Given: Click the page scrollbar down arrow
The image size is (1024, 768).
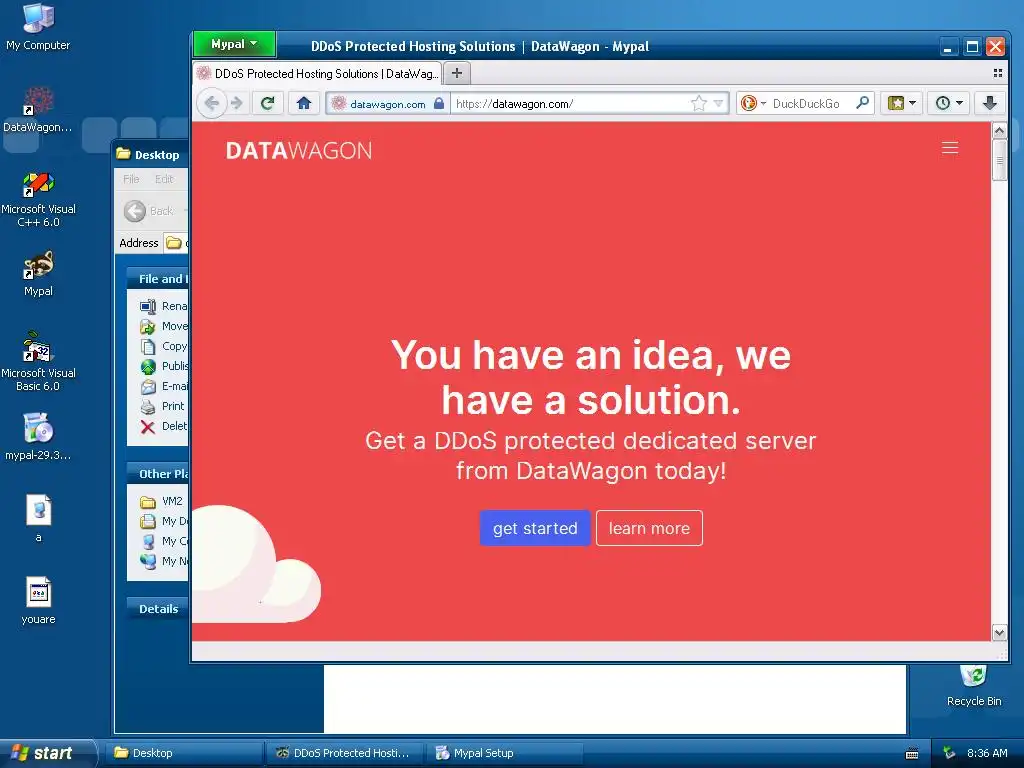Looking at the screenshot, I should [999, 632].
